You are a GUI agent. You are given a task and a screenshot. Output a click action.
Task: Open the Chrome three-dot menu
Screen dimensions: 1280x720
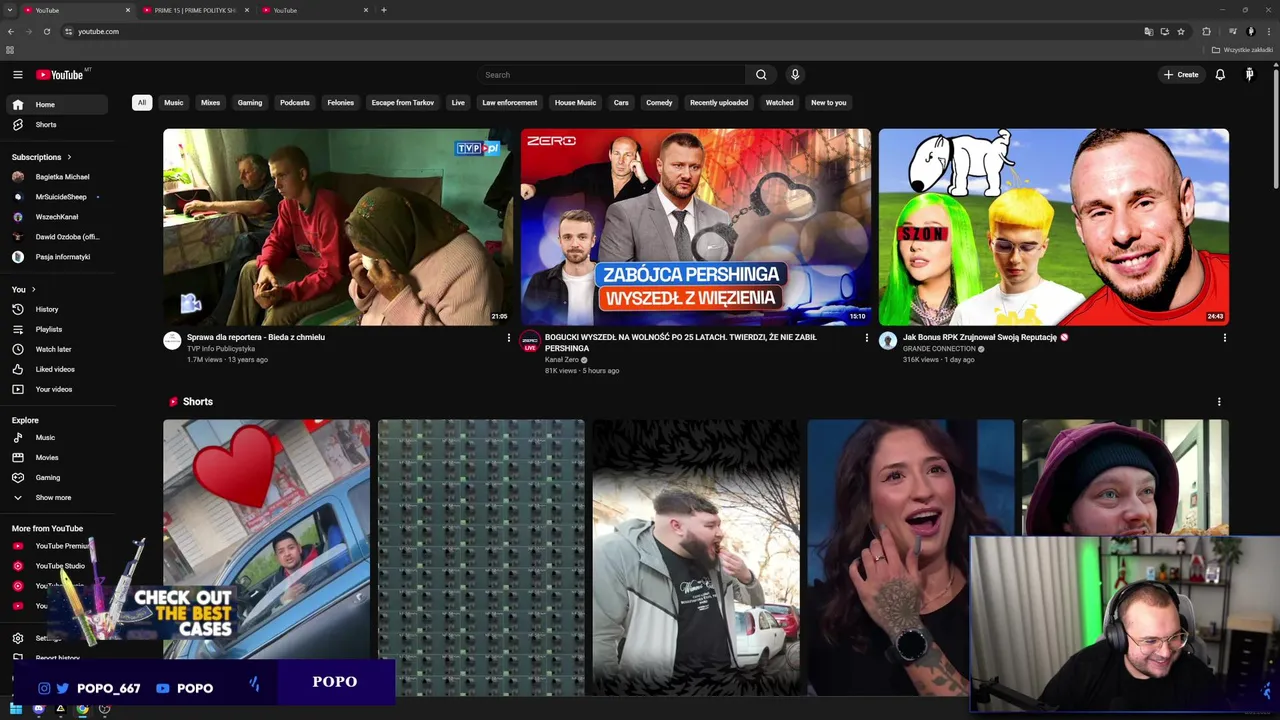pyautogui.click(x=1269, y=31)
